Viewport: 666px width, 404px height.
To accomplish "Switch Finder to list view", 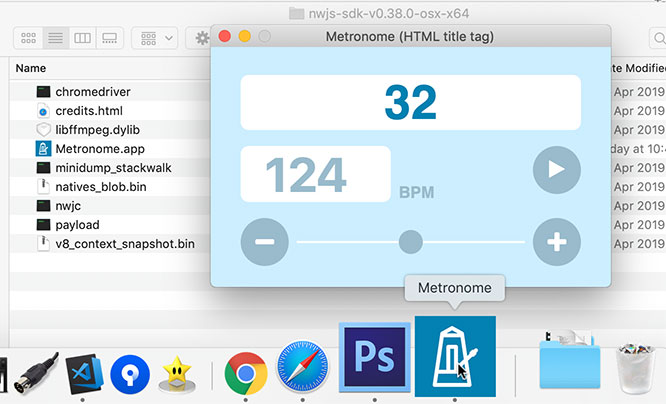I will pyautogui.click(x=55, y=38).
